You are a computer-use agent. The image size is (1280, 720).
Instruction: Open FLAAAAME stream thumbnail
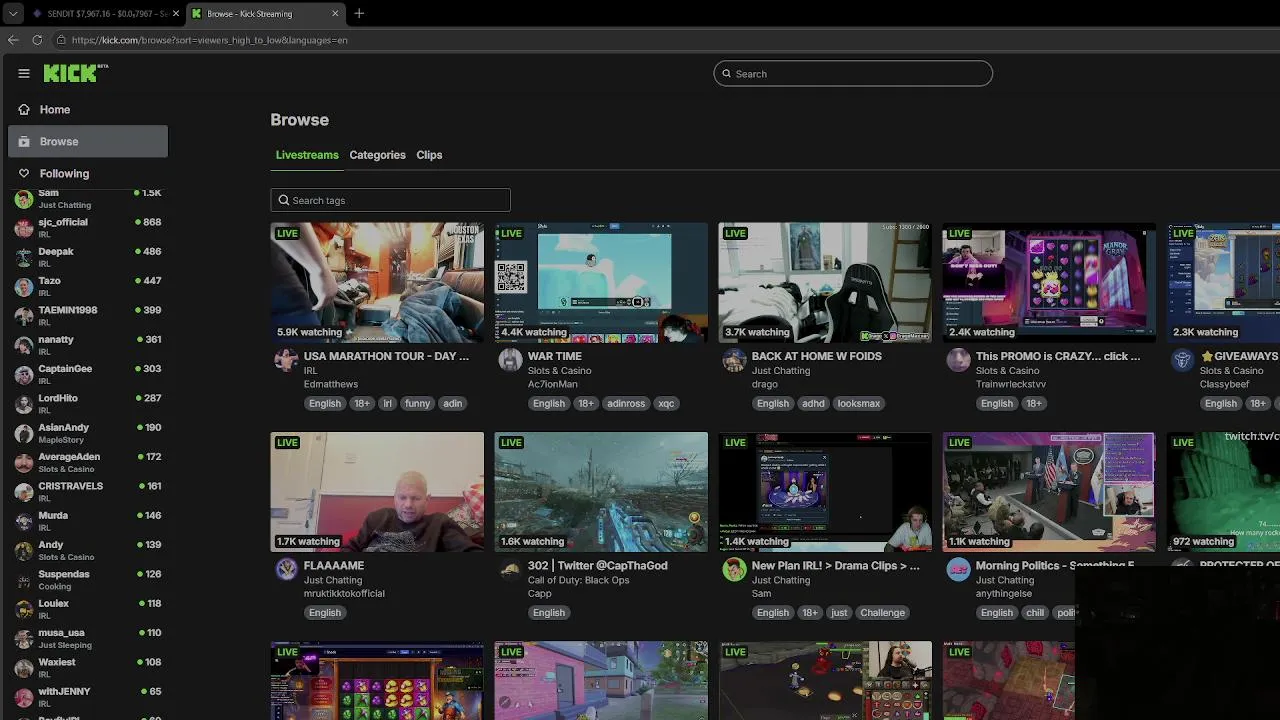tap(377, 492)
